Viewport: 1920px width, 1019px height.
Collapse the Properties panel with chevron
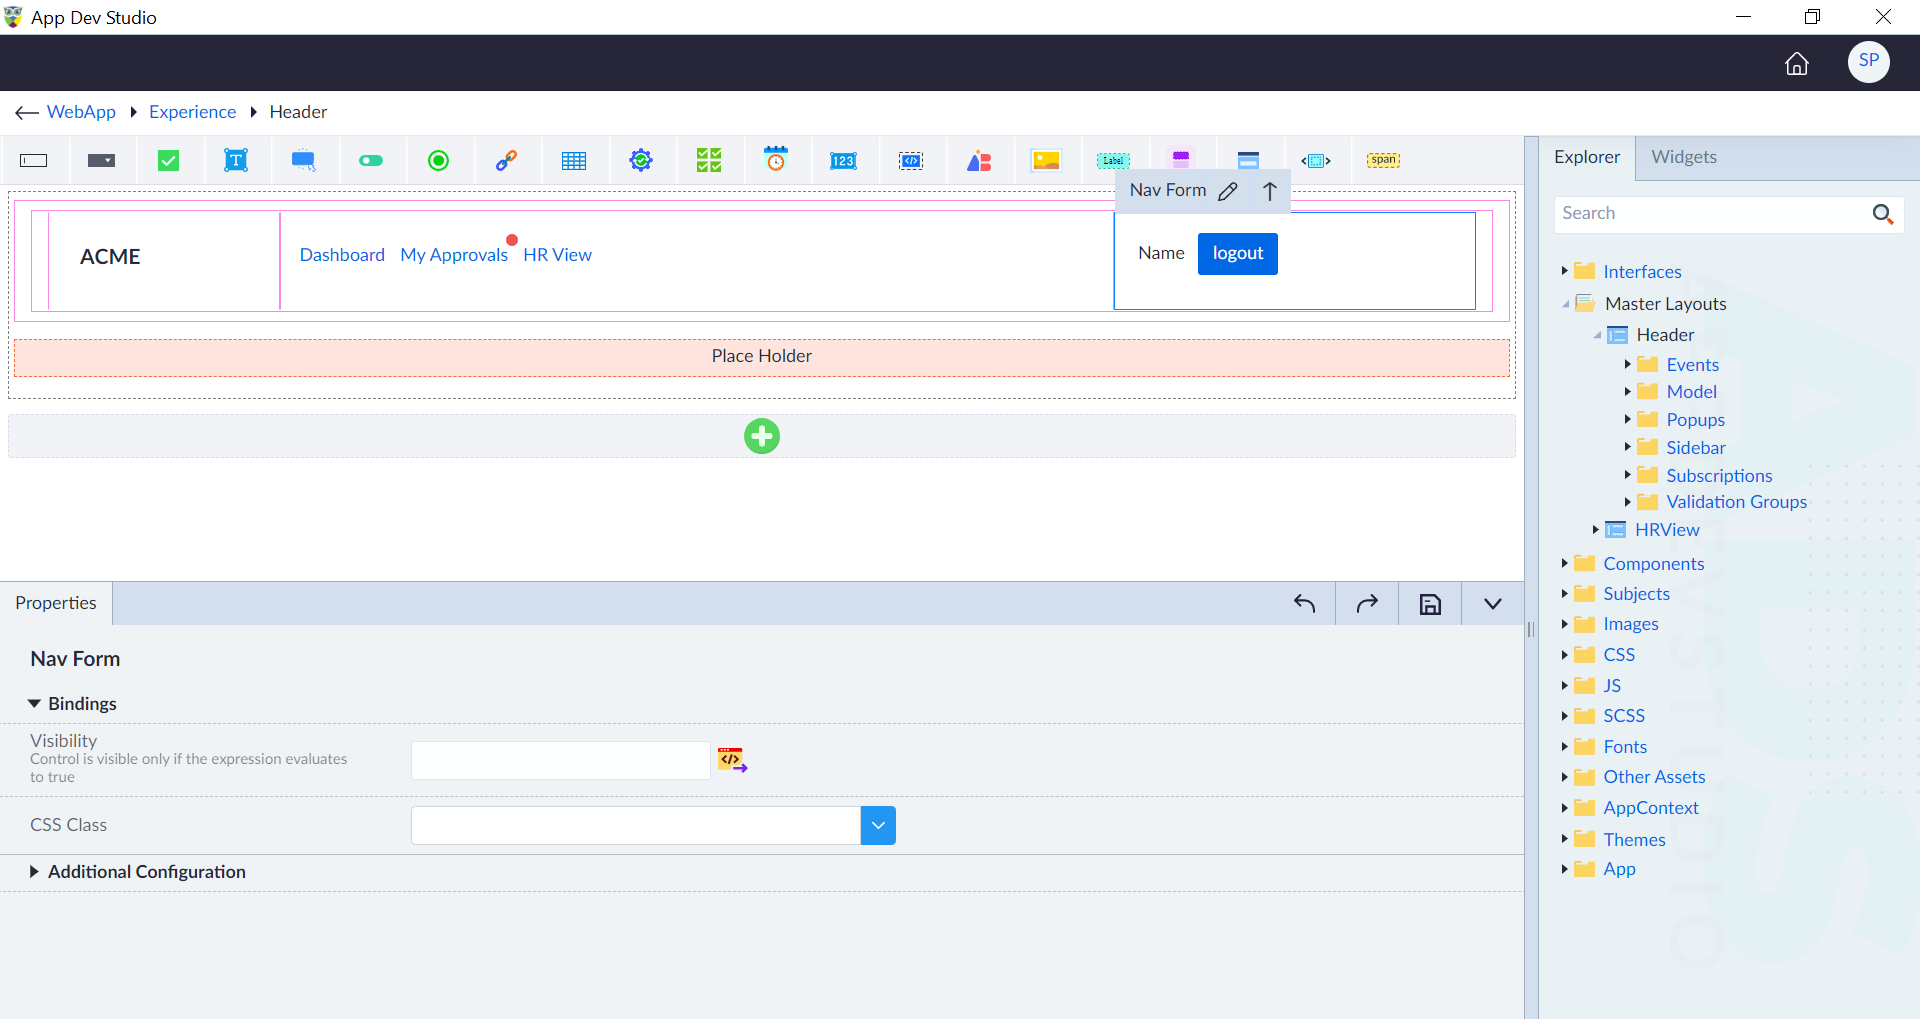[1493, 604]
